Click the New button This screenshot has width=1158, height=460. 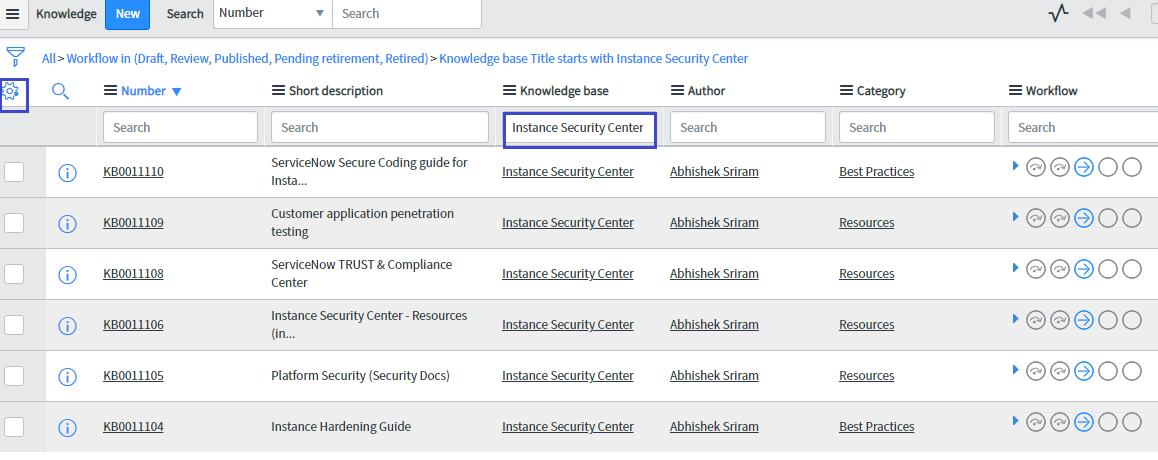128,14
